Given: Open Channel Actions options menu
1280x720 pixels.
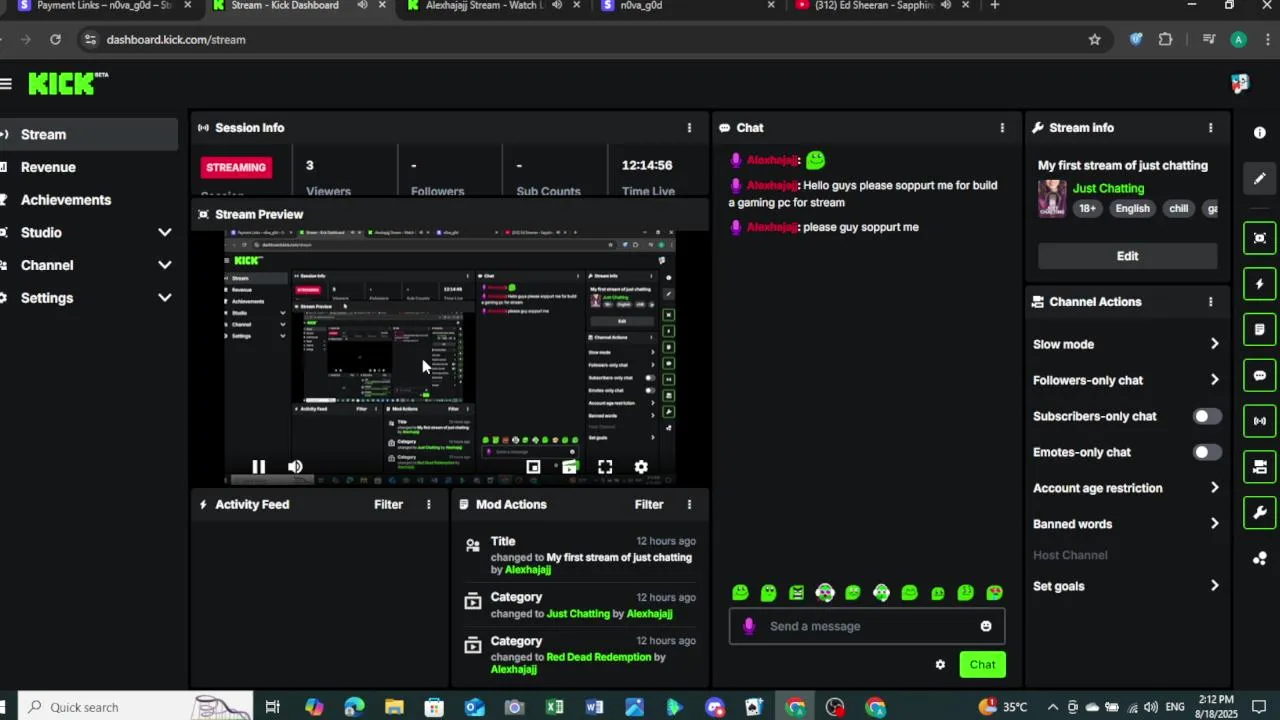Looking at the screenshot, I should pyautogui.click(x=1210, y=302).
